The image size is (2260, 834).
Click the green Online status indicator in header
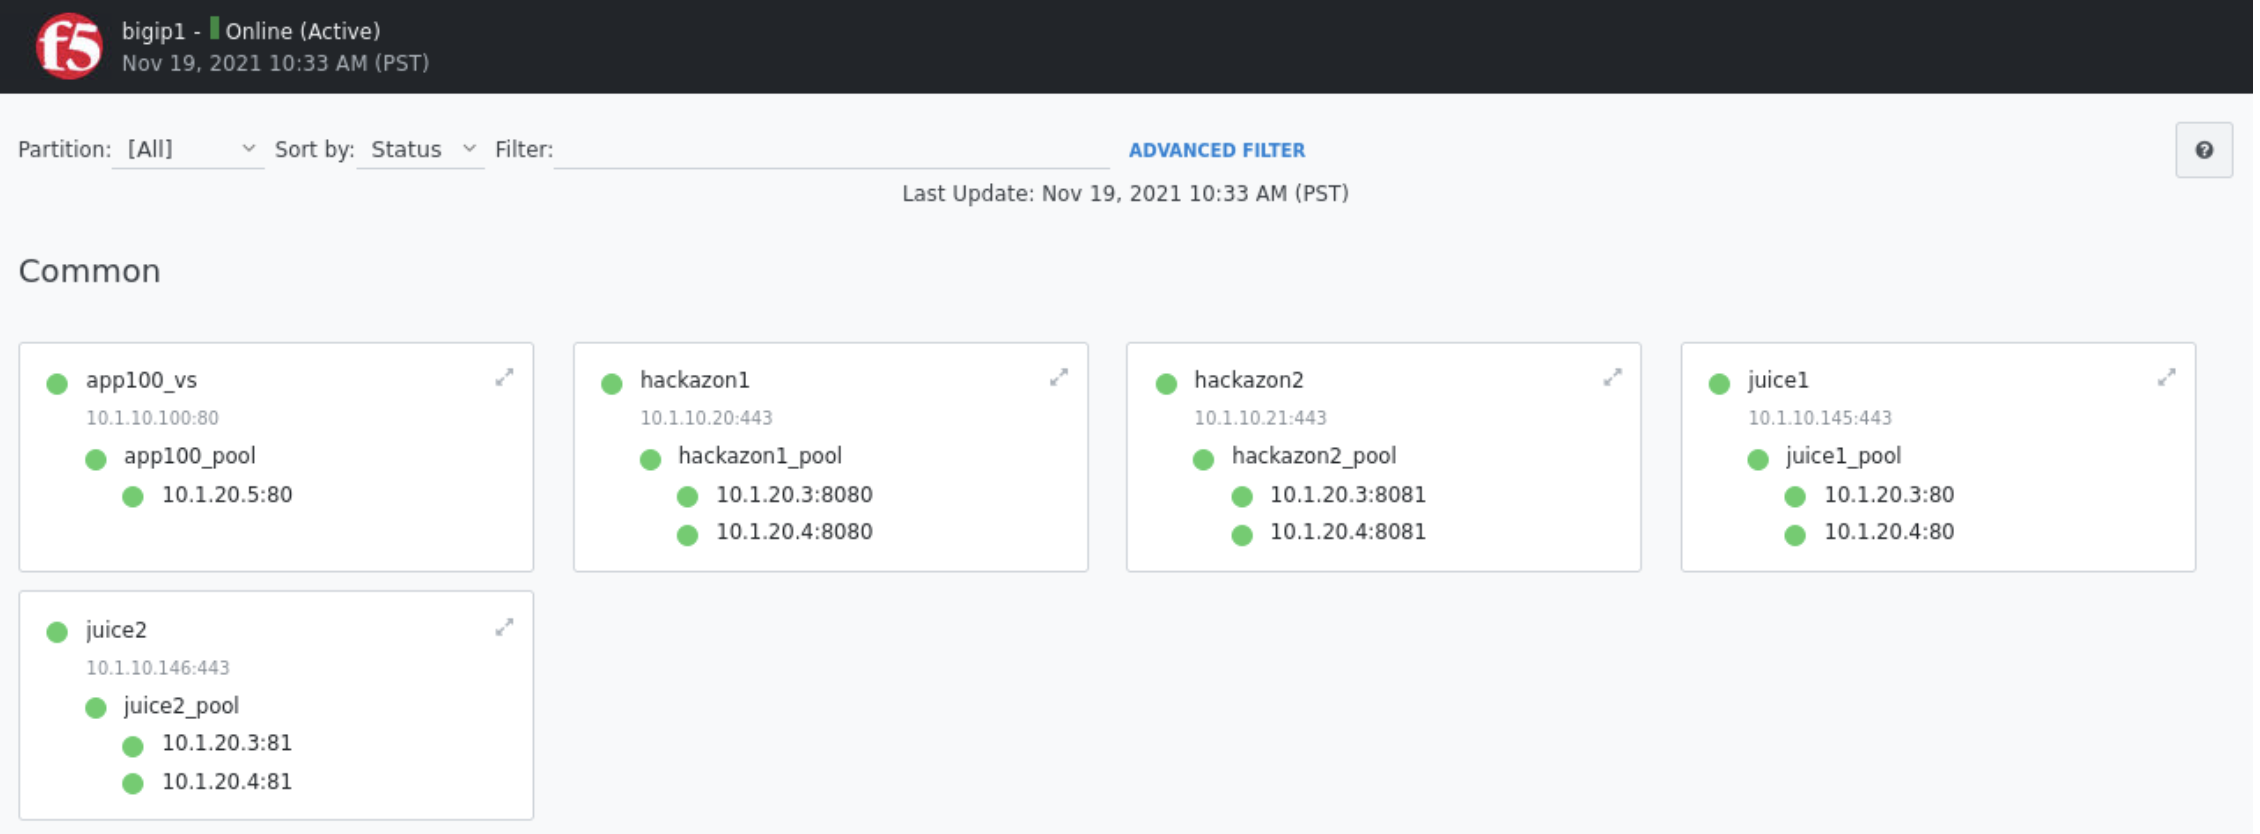214,29
